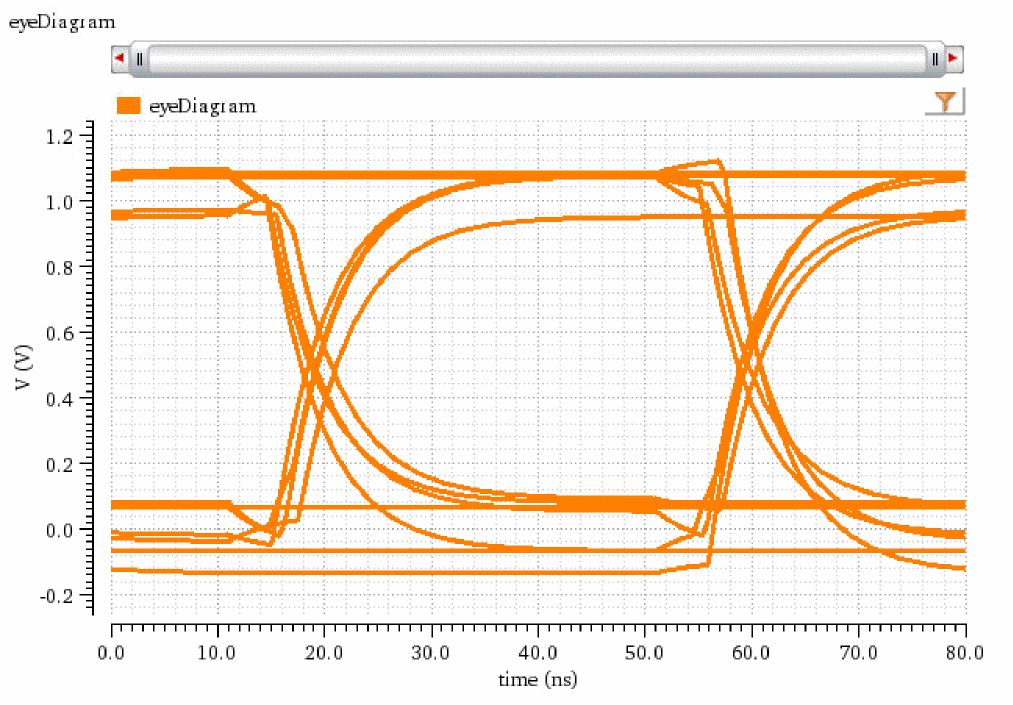Click the right eye crossing point near 60 ns
The width and height of the screenshot is (1013, 705).
tap(748, 368)
